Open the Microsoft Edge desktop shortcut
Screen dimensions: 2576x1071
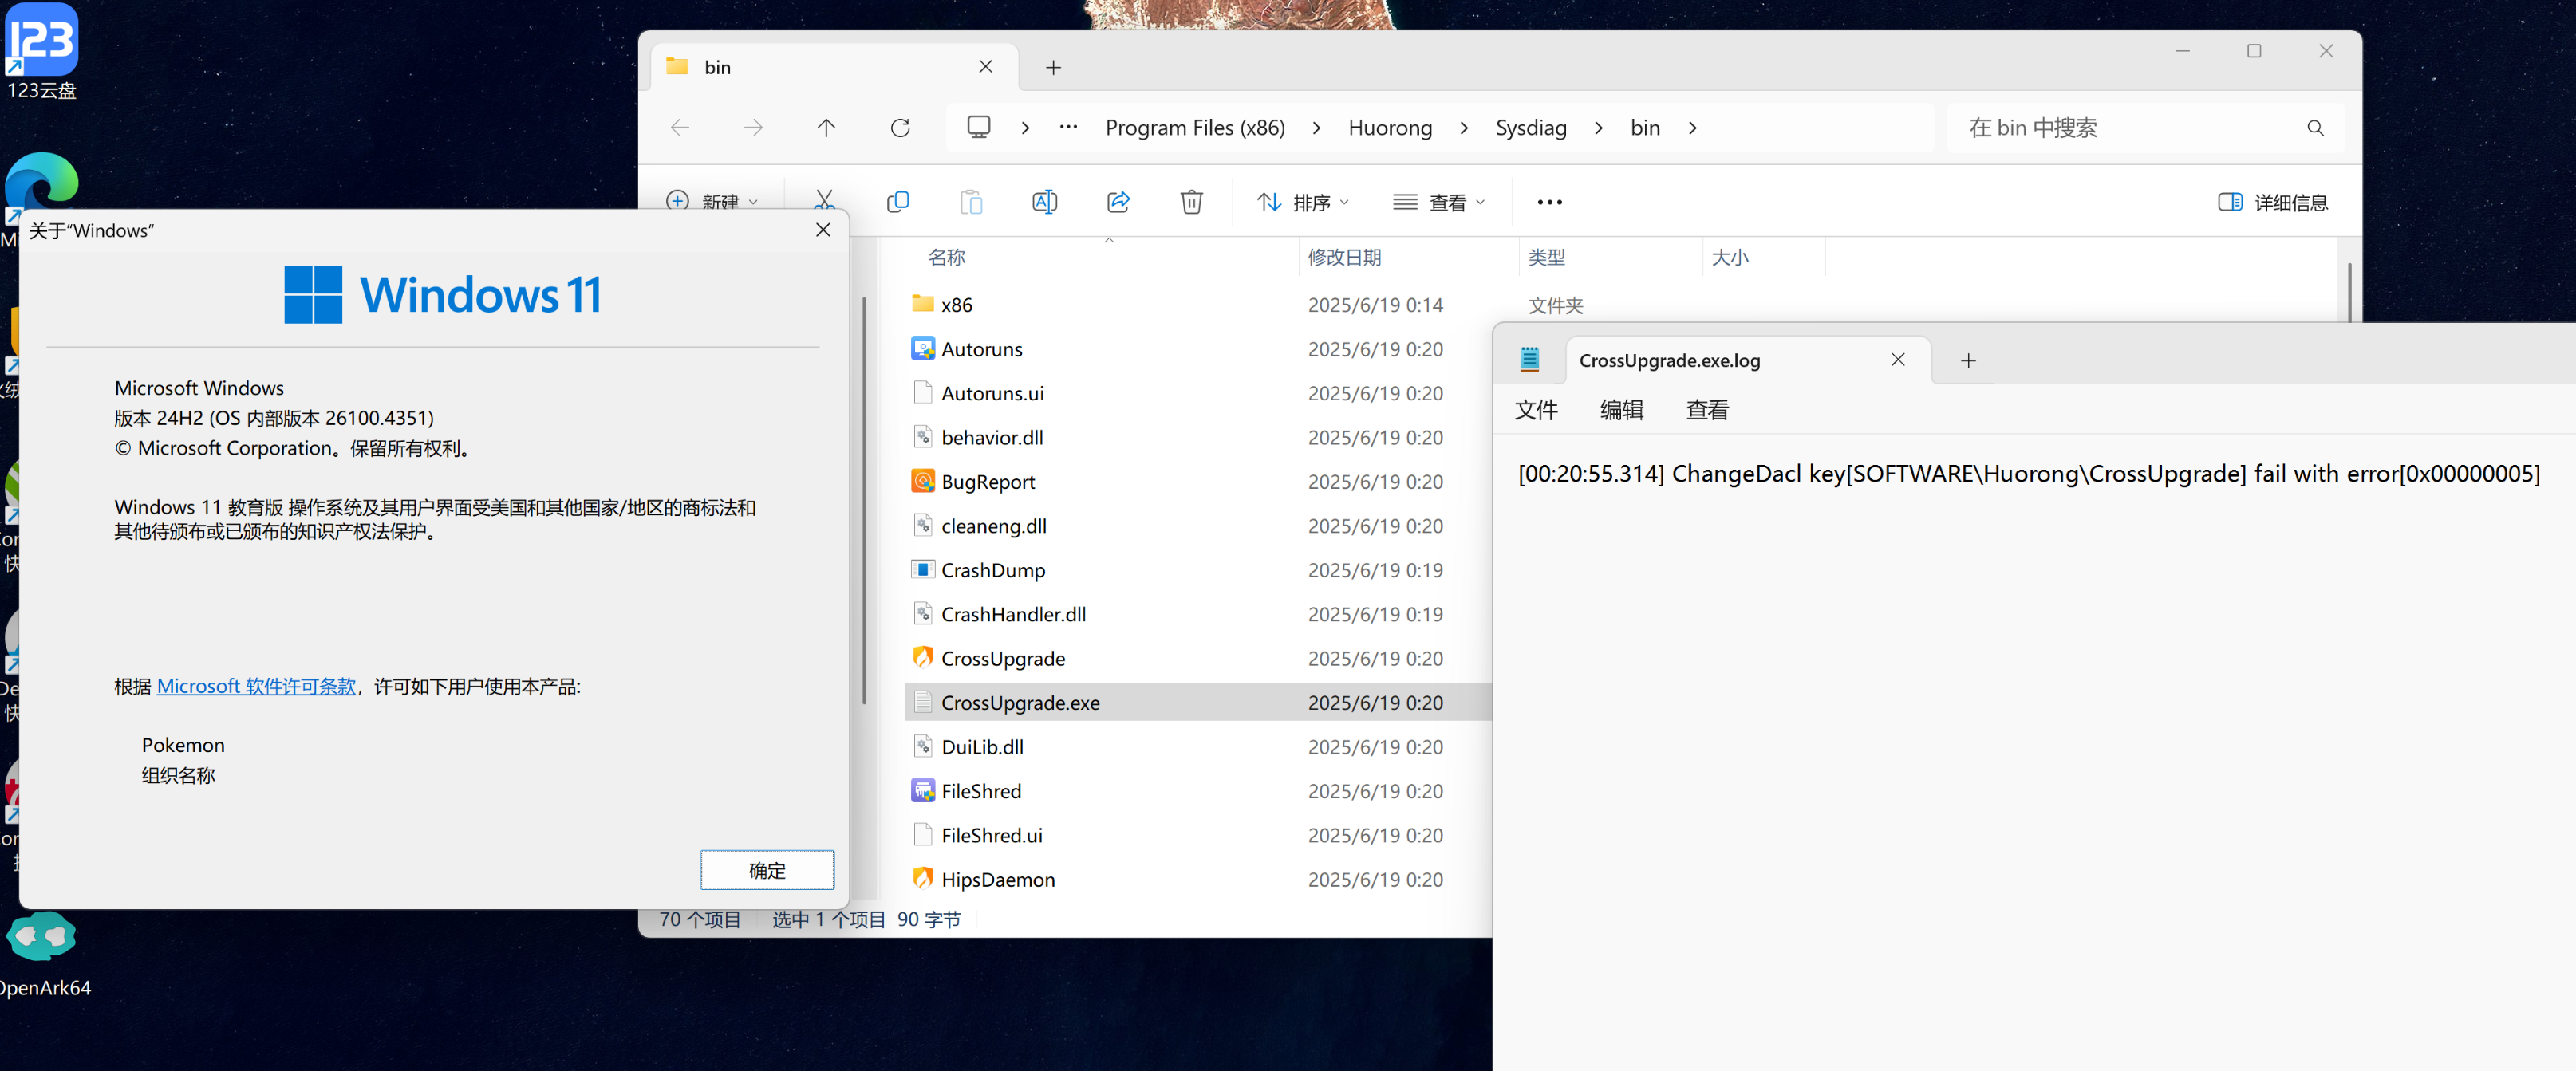coord(41,183)
